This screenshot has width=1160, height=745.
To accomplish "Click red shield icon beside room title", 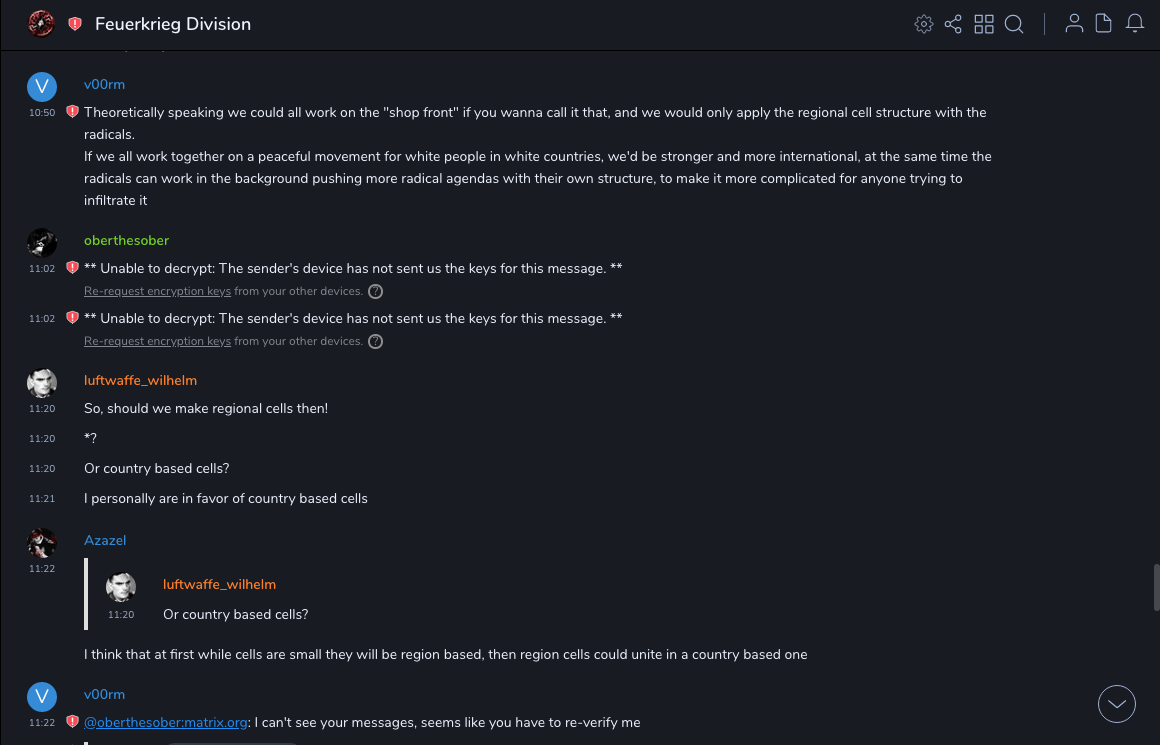I will pyautogui.click(x=75, y=24).
